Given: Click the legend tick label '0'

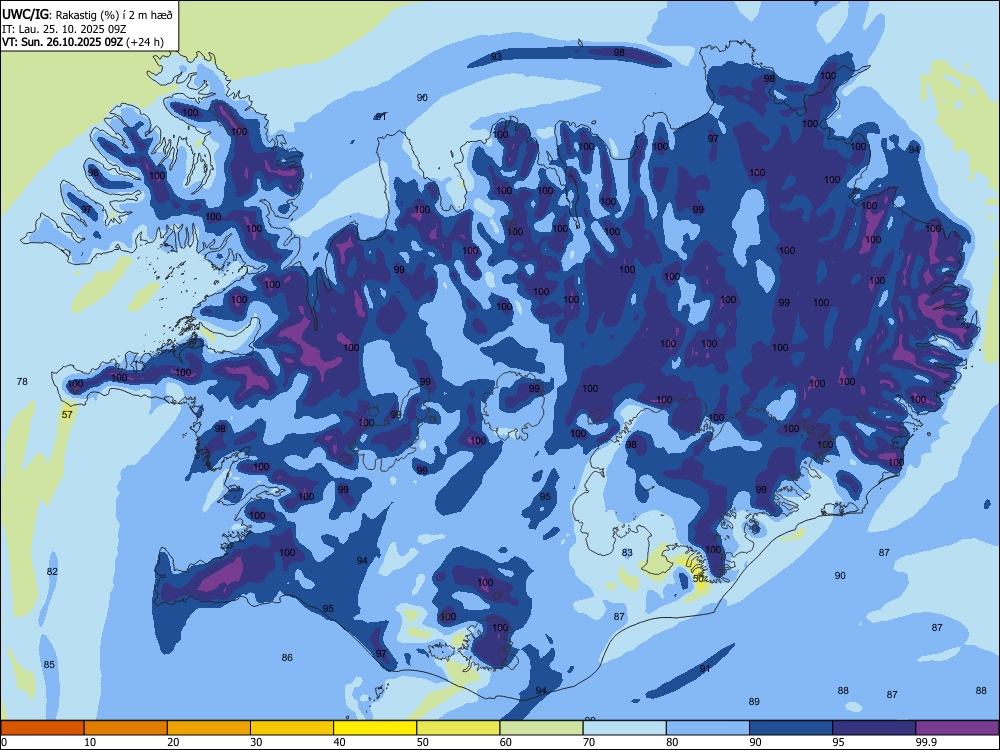Looking at the screenshot, I should click(4, 742).
